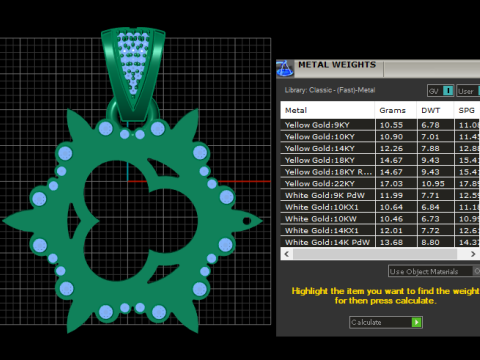Select the Yellow Gold:18KY row
The width and height of the screenshot is (480, 360).
(380, 160)
